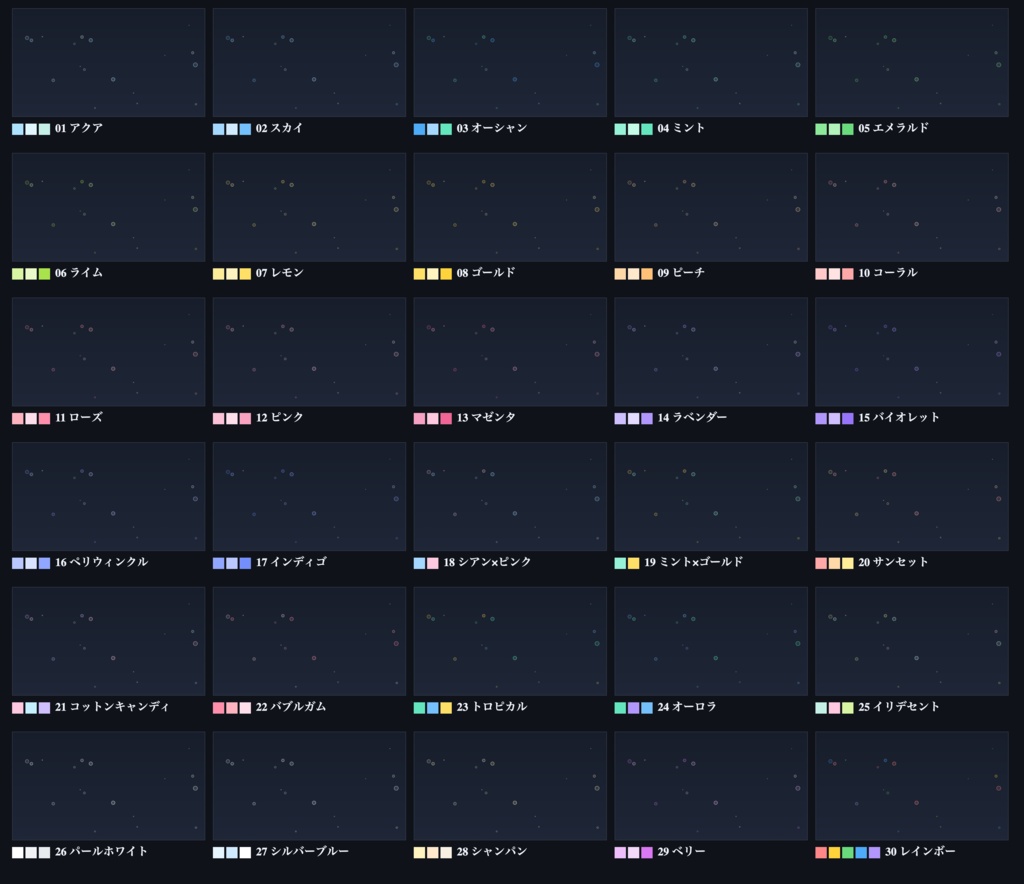
Task: Click the label text 「01 アクア」
Action: [79, 128]
